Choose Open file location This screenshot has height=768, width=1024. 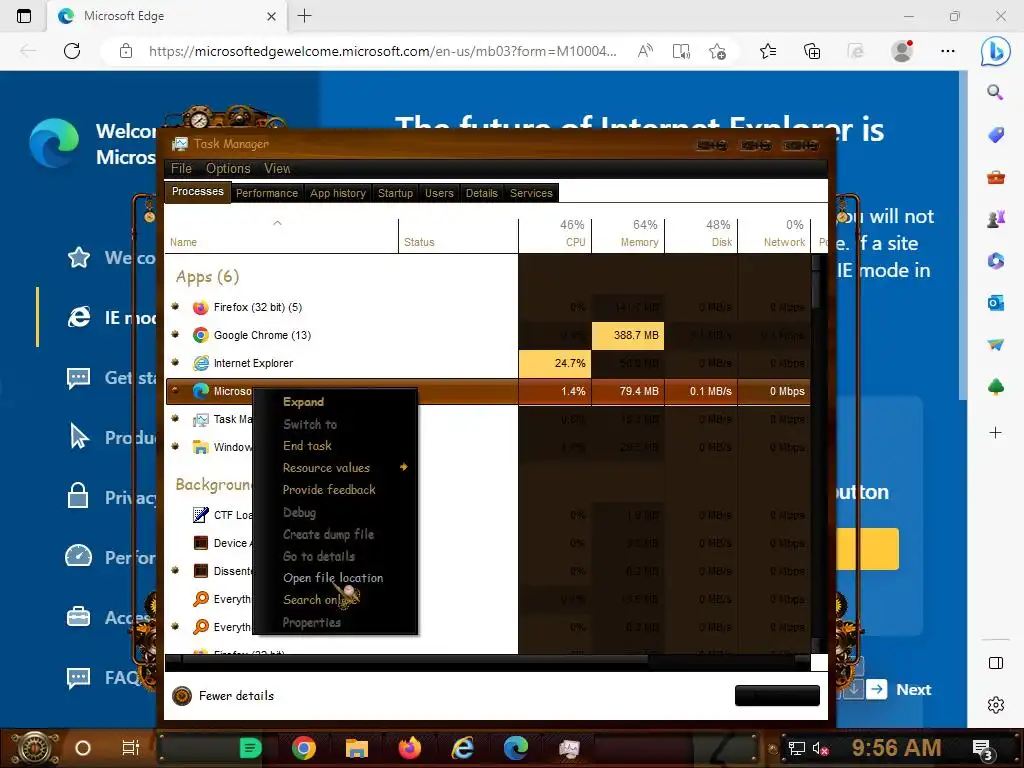click(332, 578)
